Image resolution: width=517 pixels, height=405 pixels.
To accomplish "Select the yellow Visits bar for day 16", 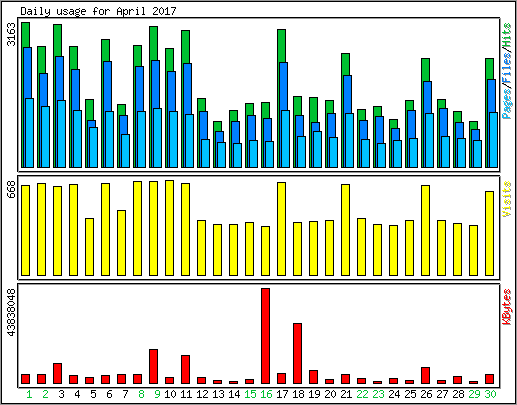I will (x=266, y=251).
